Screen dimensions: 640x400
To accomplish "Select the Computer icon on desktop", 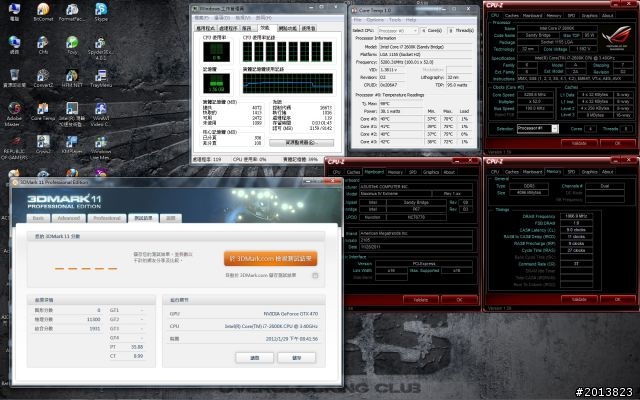I will point(14,12).
